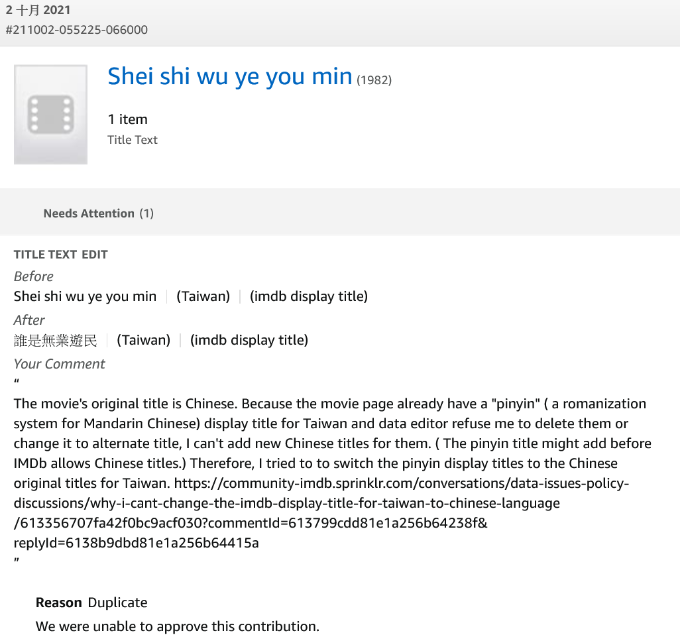The width and height of the screenshot is (680, 637).
Task: Select the "1 item" count text
Action: (x=127, y=119)
